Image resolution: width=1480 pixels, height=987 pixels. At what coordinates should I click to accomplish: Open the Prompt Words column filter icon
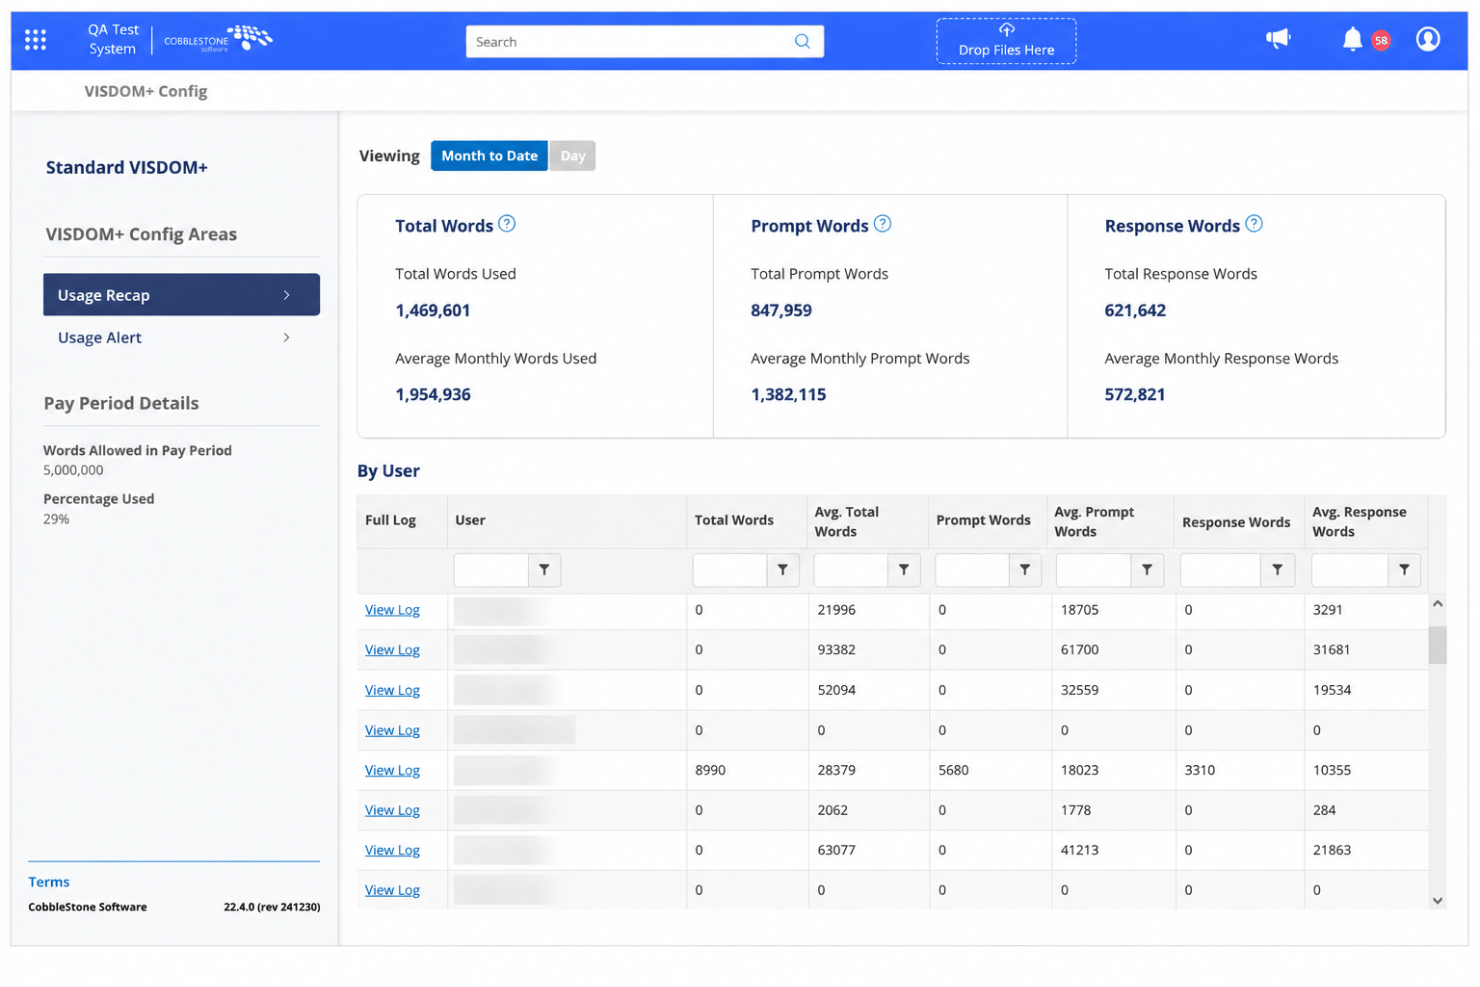(x=1025, y=570)
